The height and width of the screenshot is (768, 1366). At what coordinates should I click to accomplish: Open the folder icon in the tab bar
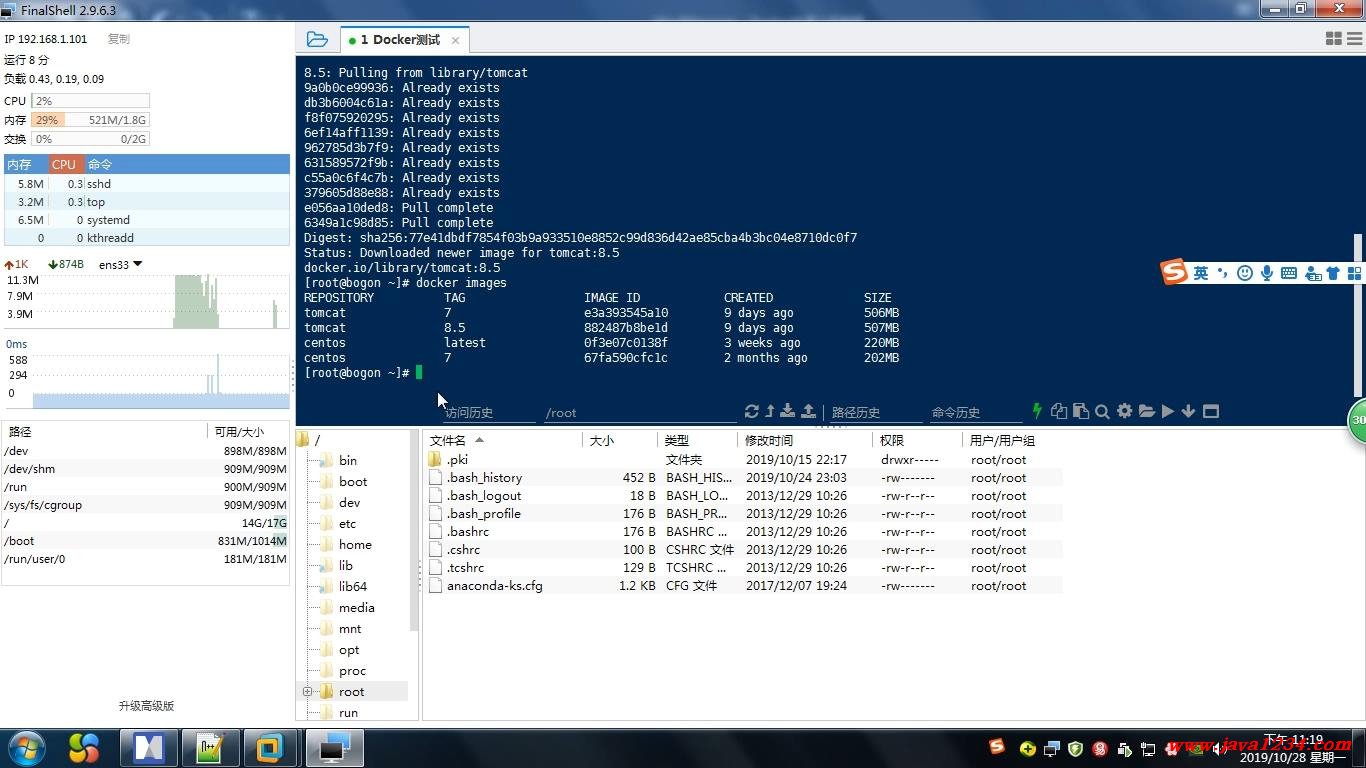pyautogui.click(x=317, y=39)
